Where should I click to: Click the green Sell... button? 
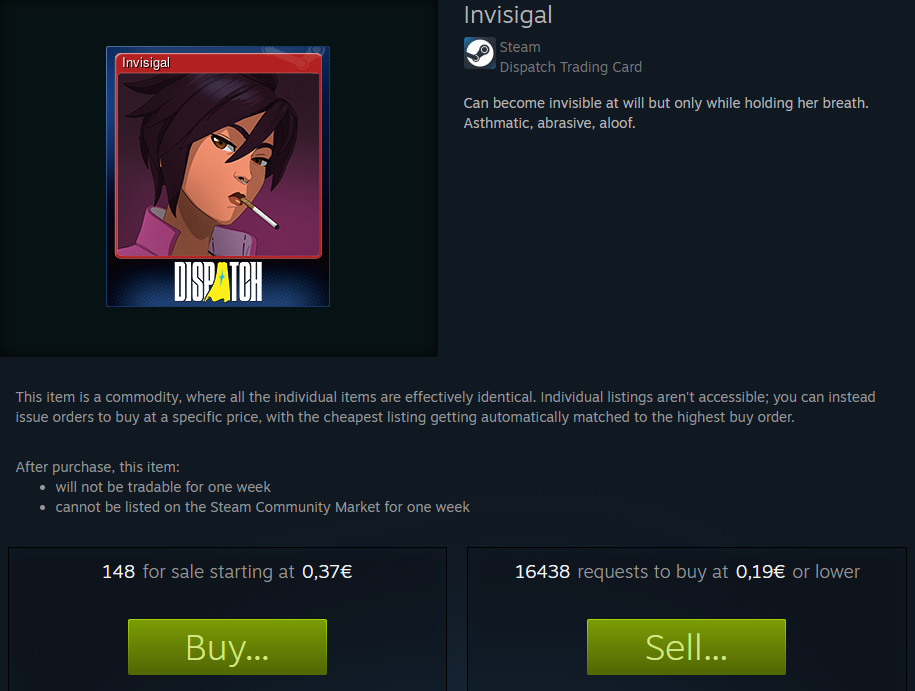pyautogui.click(x=686, y=647)
